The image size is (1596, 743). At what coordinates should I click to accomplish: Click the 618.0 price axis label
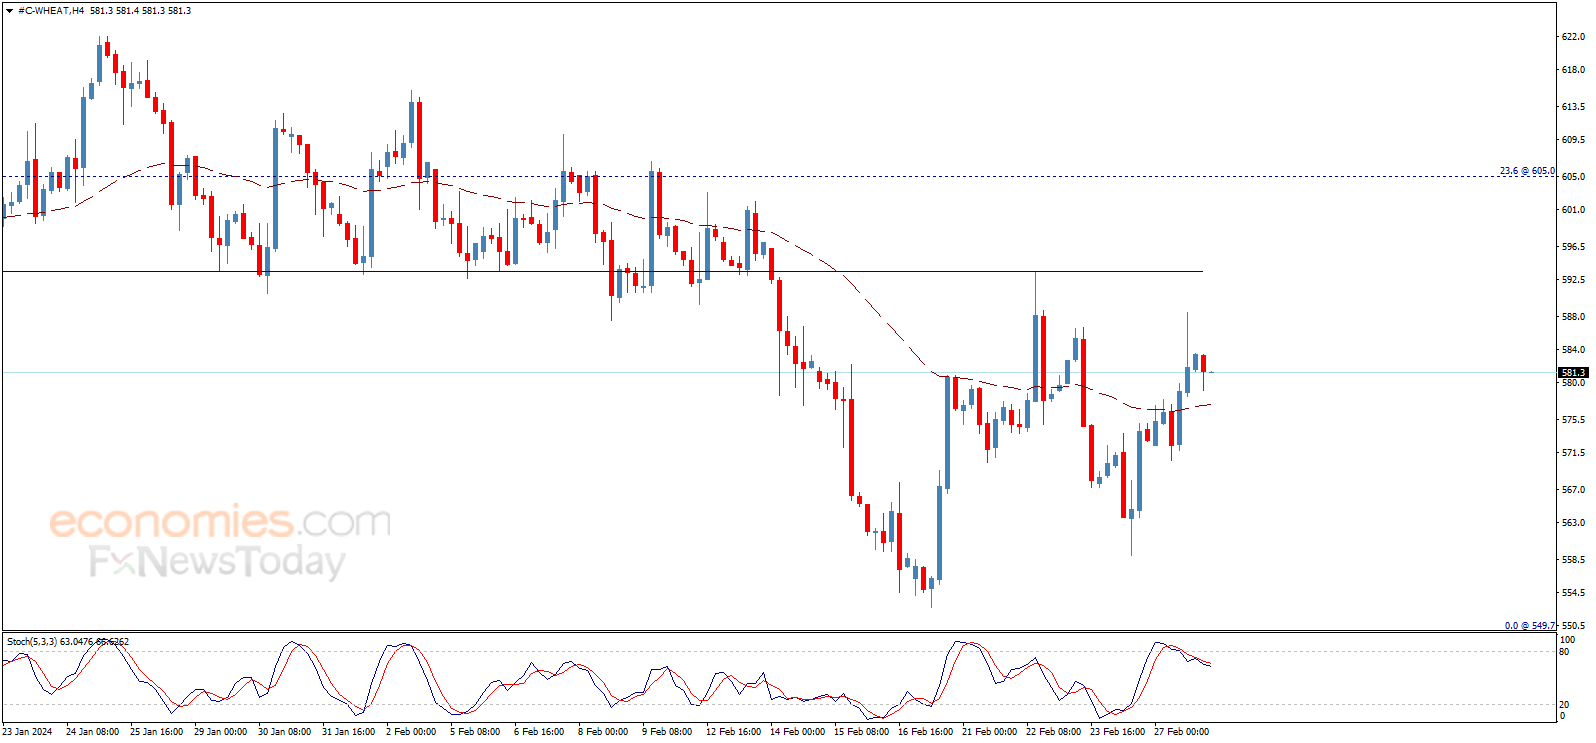pyautogui.click(x=1573, y=70)
